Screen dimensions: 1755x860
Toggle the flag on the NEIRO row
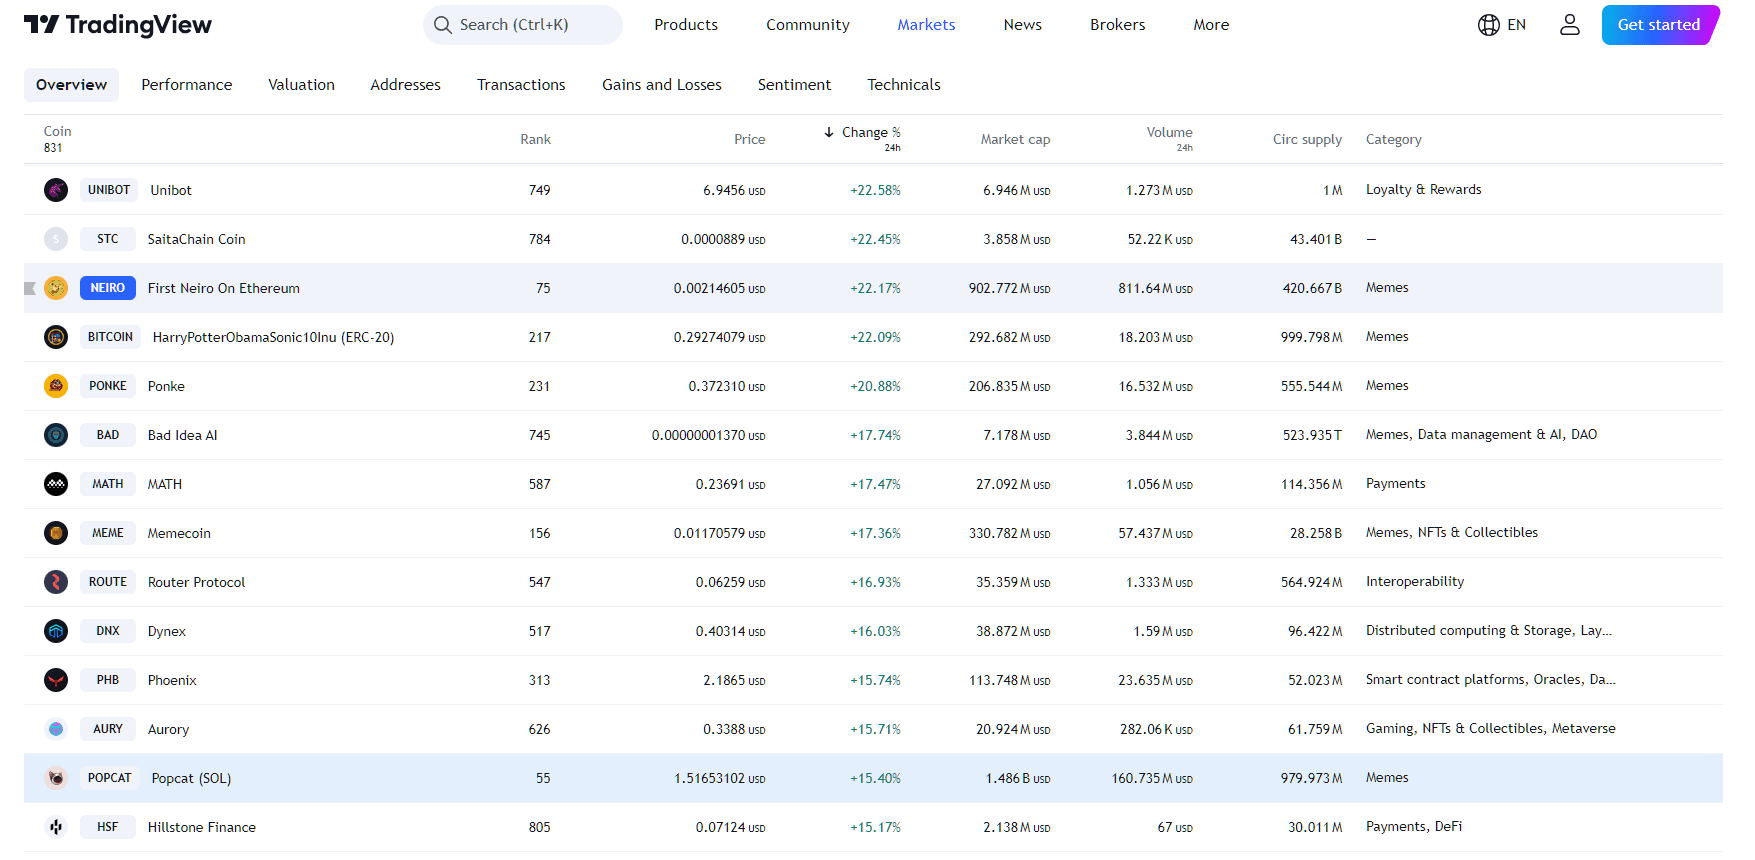point(30,289)
